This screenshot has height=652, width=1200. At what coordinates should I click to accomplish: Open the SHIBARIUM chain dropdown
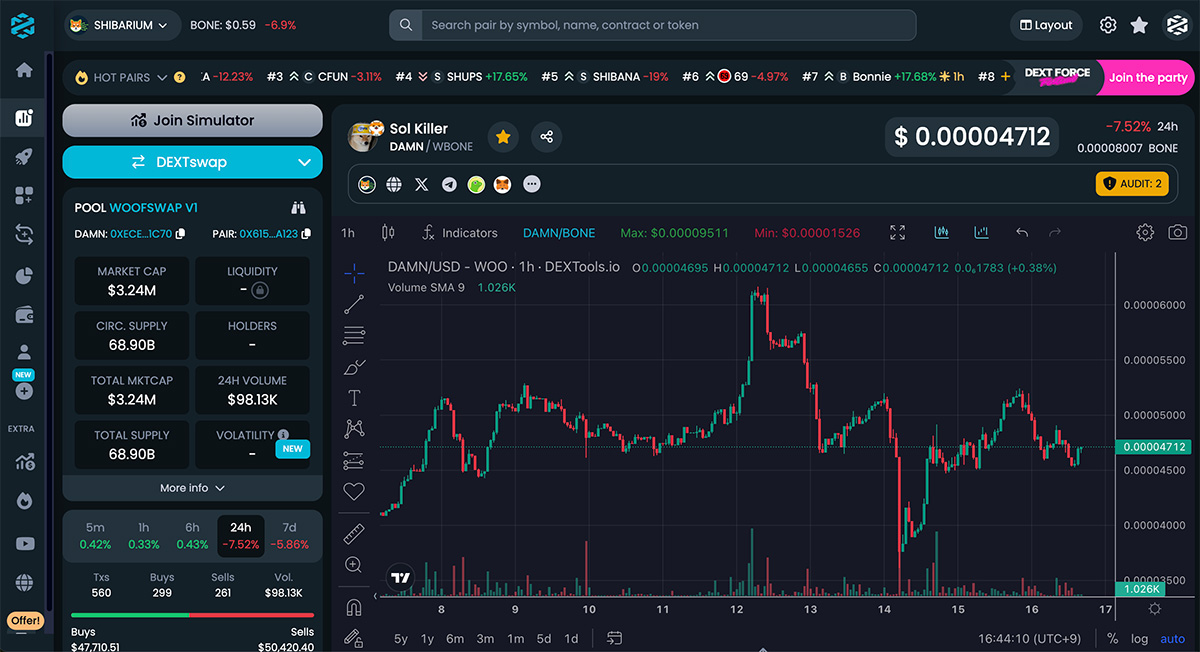click(x=122, y=25)
